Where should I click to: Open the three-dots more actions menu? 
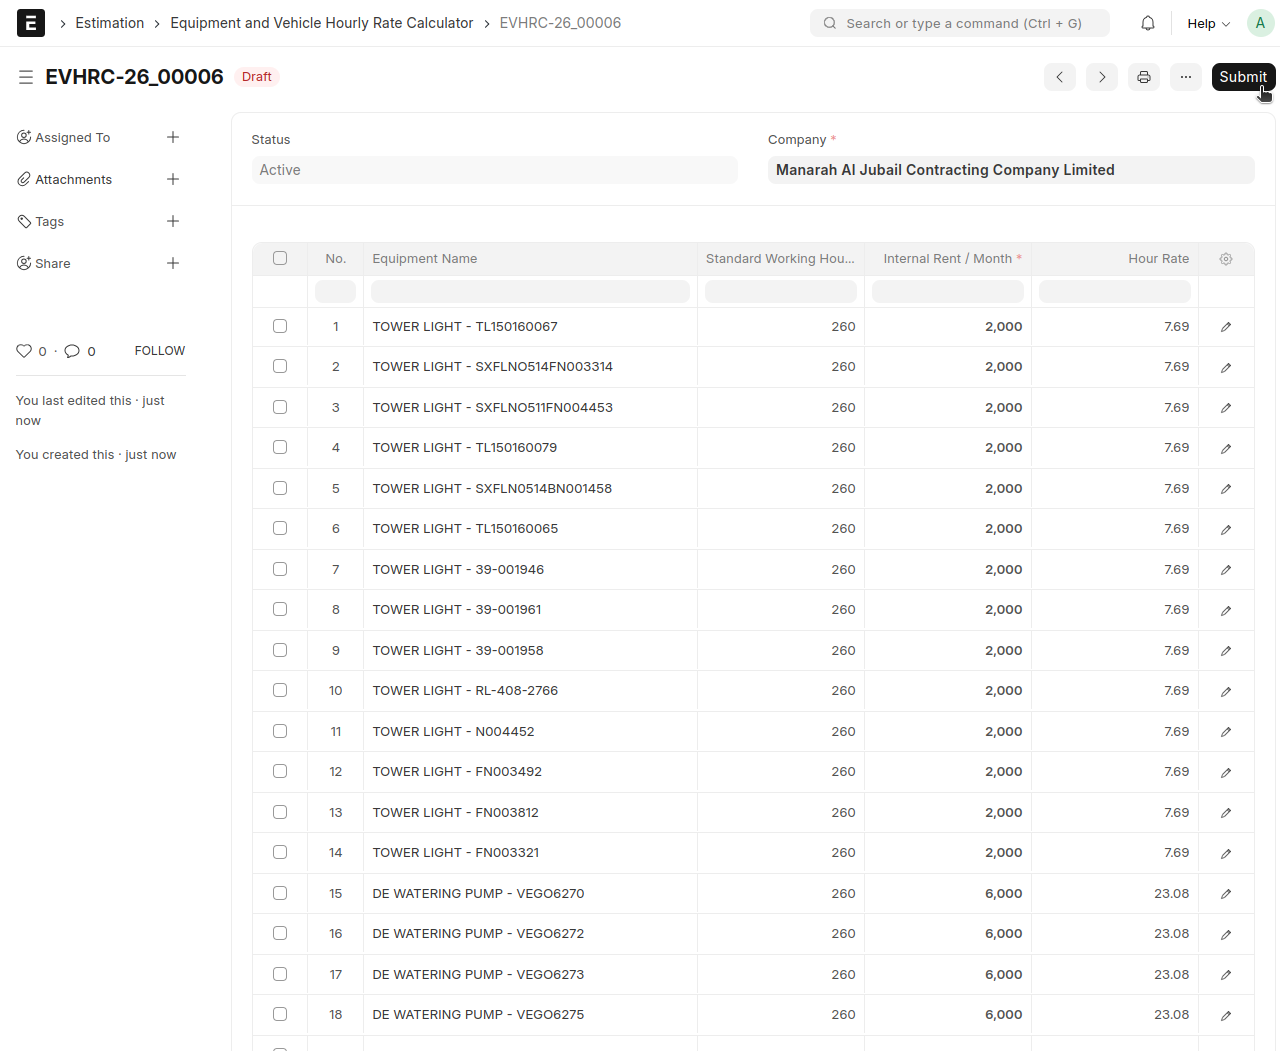click(1186, 77)
